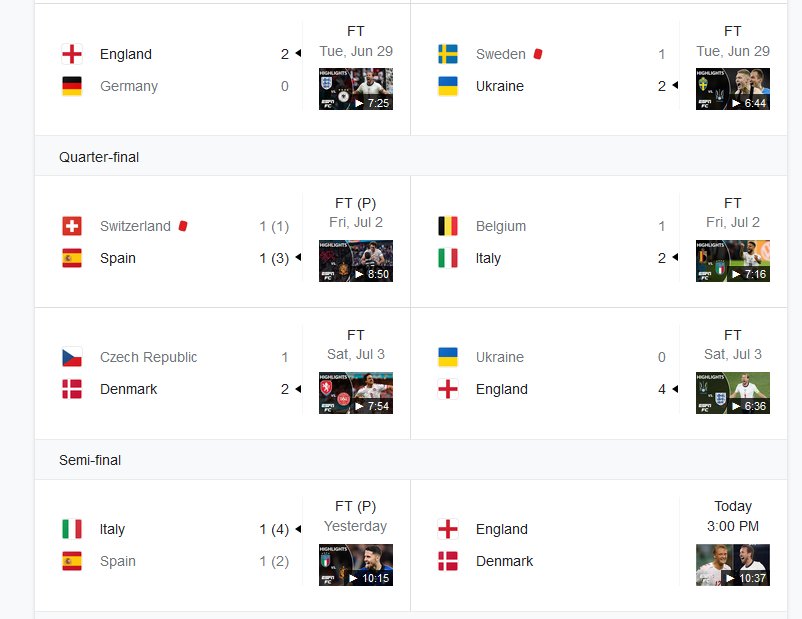Click Sweden's red card icon
Image resolution: width=802 pixels, height=619 pixels.
(538, 54)
